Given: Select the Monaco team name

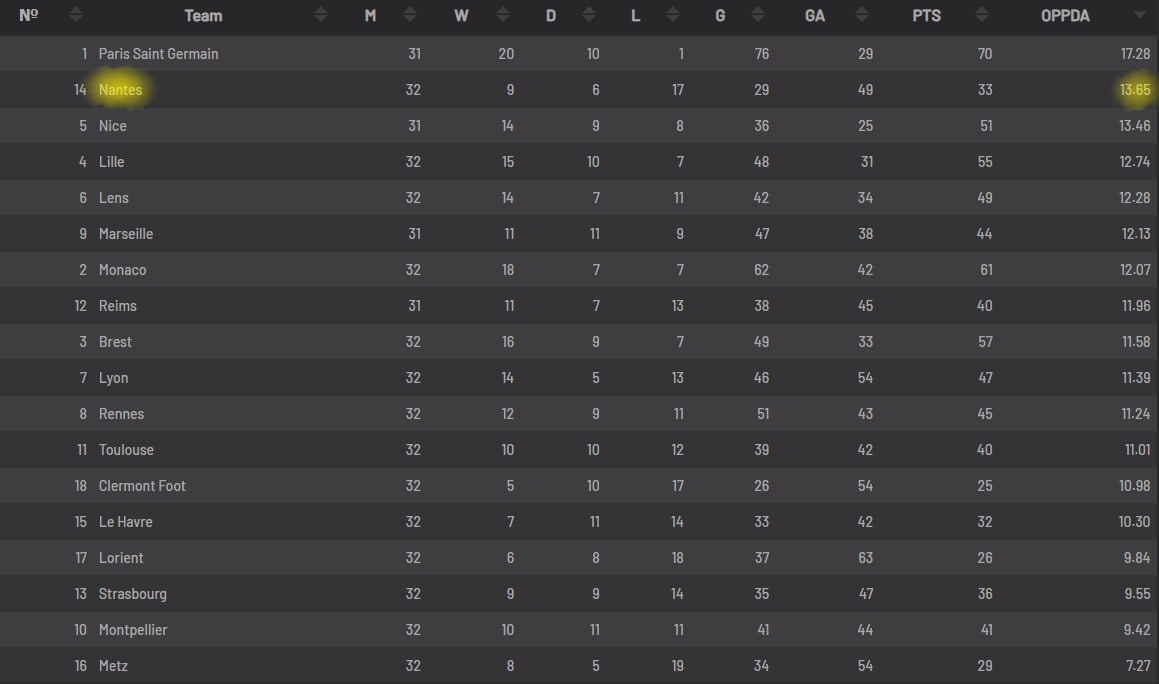Looking at the screenshot, I should (x=122, y=270).
